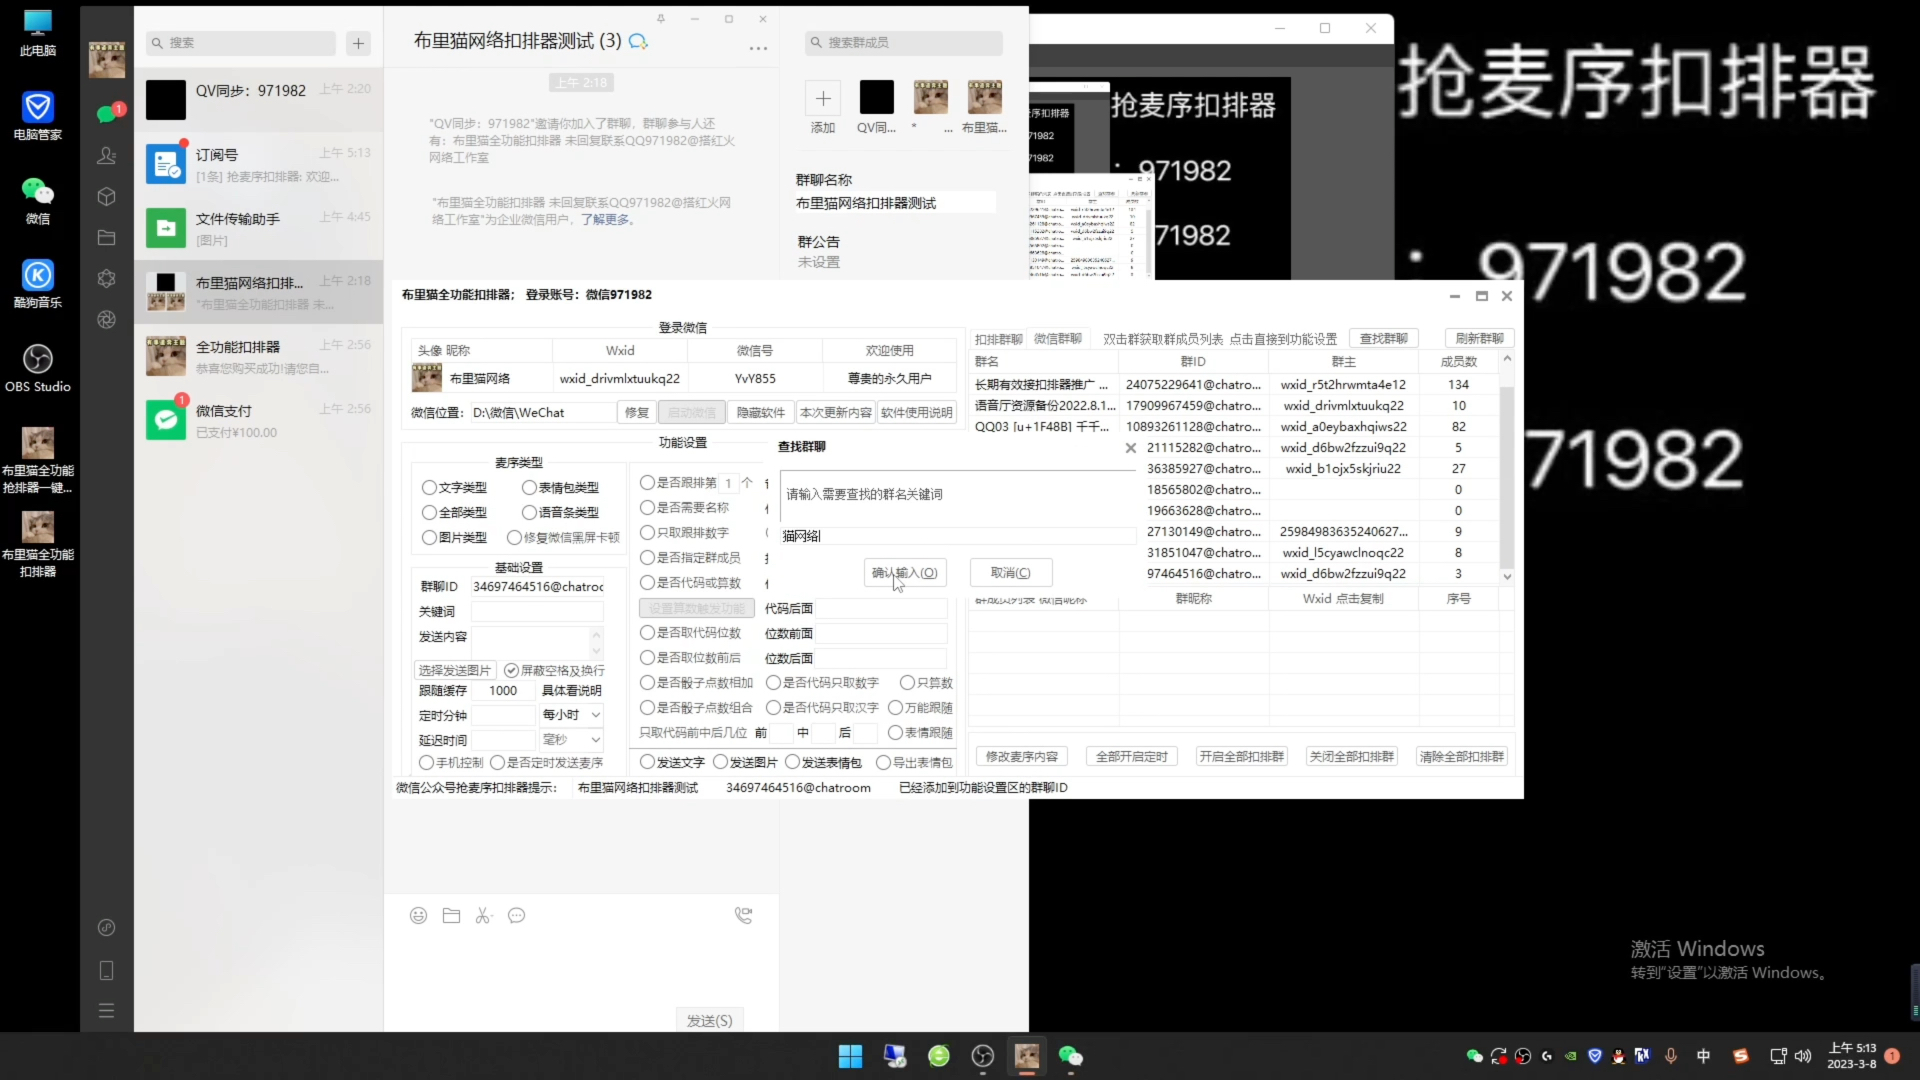Switch to 扣排群聊 tab
This screenshot has width=1920, height=1080.
998,339
